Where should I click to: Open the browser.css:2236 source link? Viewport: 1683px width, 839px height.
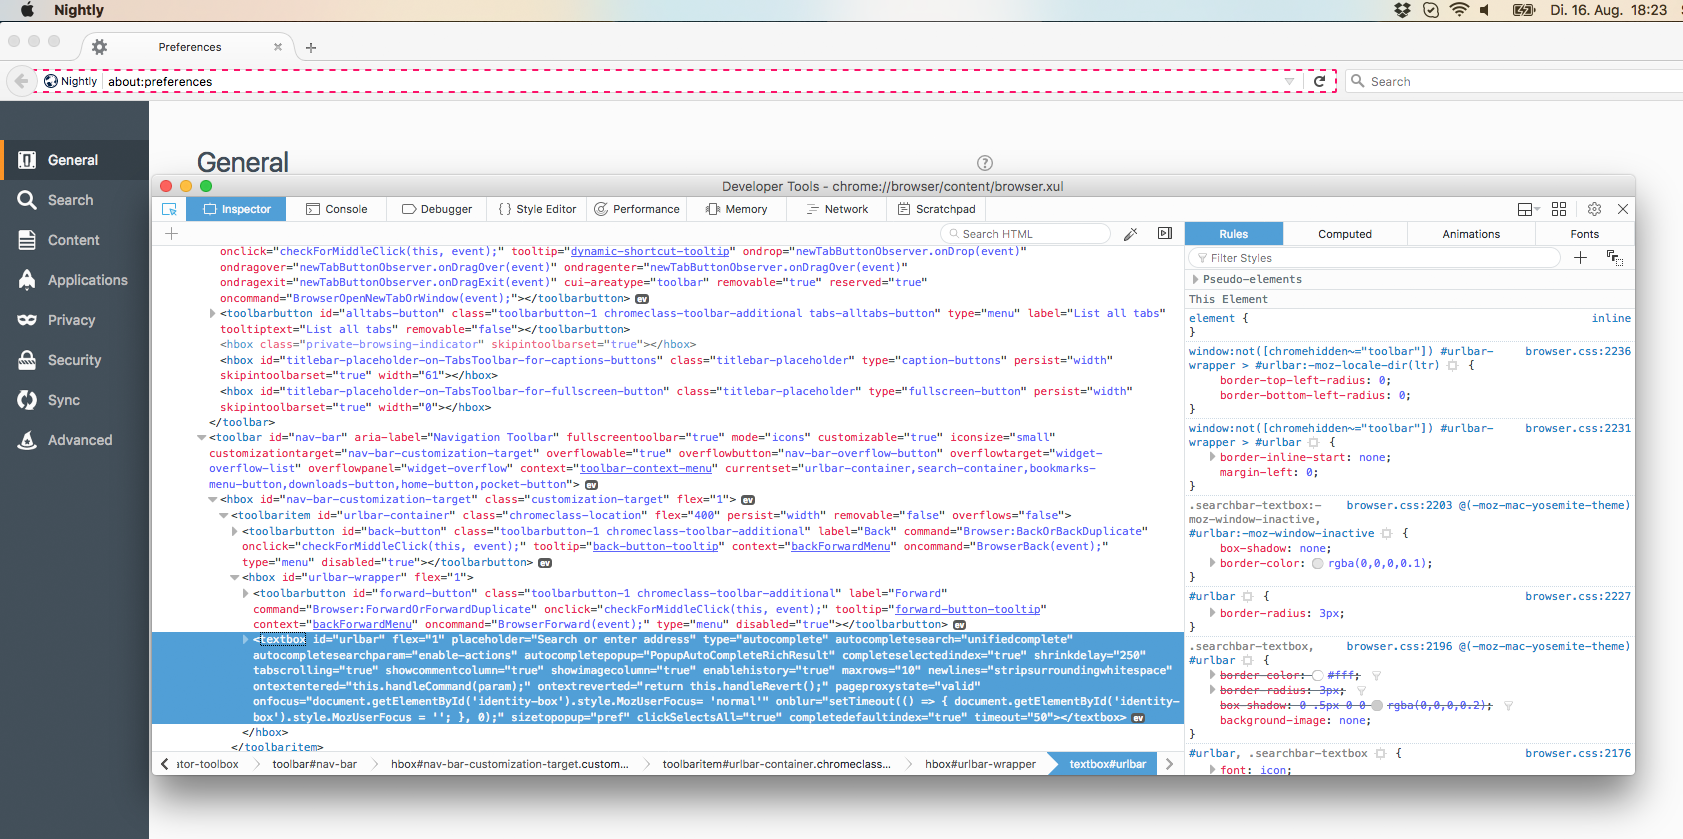(x=1577, y=351)
